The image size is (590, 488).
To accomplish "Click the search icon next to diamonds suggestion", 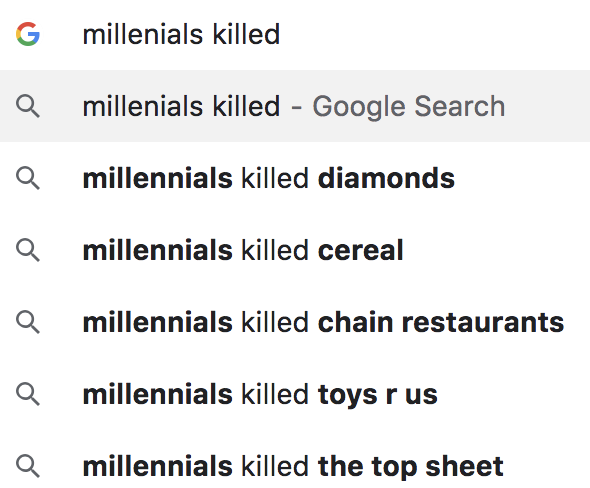I will pyautogui.click(x=28, y=178).
